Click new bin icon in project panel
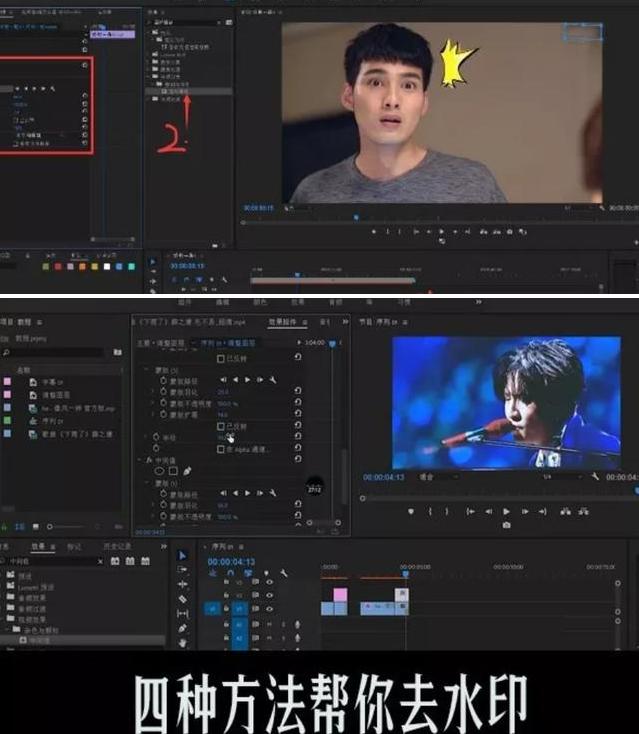 [x=117, y=352]
